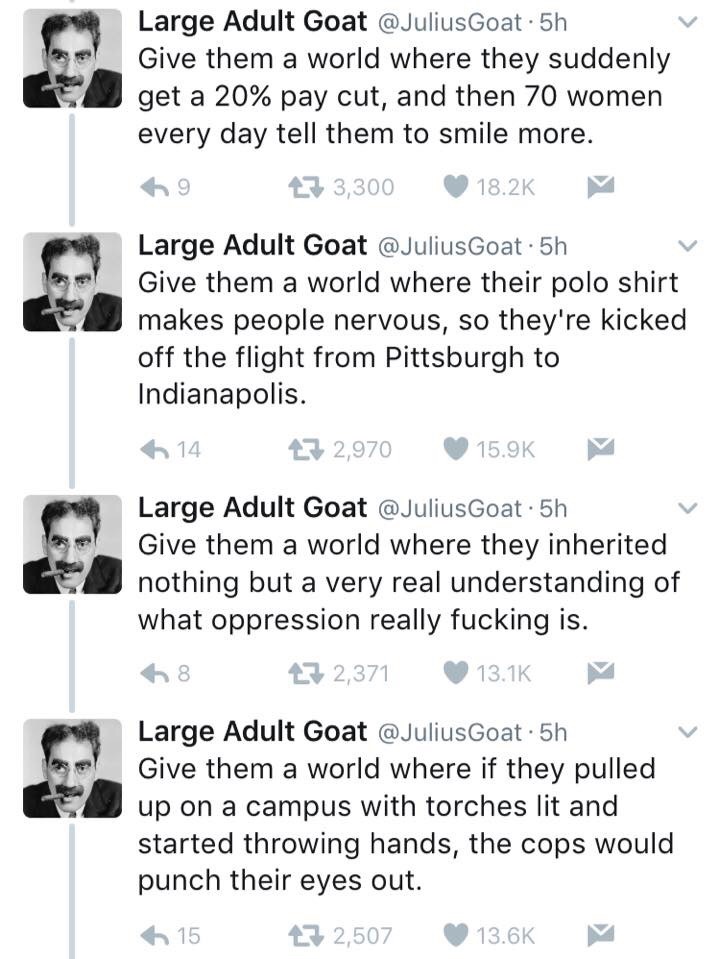The image size is (720, 959).
Task: Expand options chevron on polo shirt tweet
Action: 687,245
